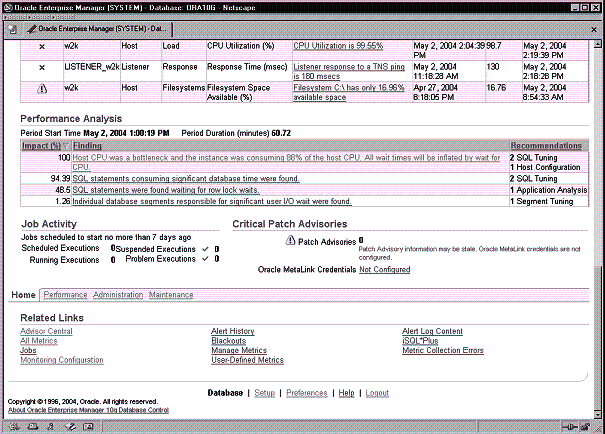Sort findings by the Finding column header
The height and width of the screenshot is (434, 605).
(x=87, y=146)
